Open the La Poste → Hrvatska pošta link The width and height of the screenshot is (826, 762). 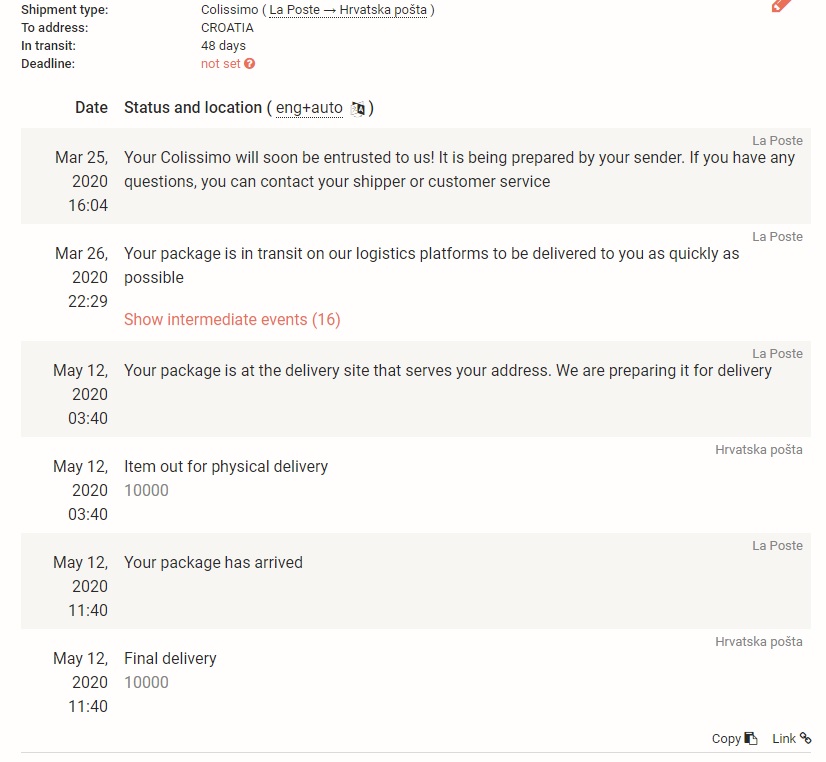point(348,10)
